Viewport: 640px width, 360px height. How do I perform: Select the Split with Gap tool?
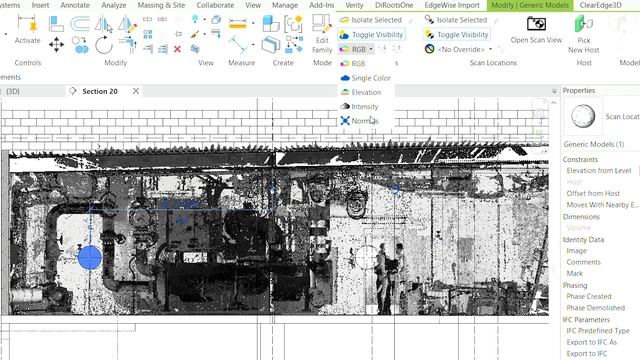click(x=162, y=19)
